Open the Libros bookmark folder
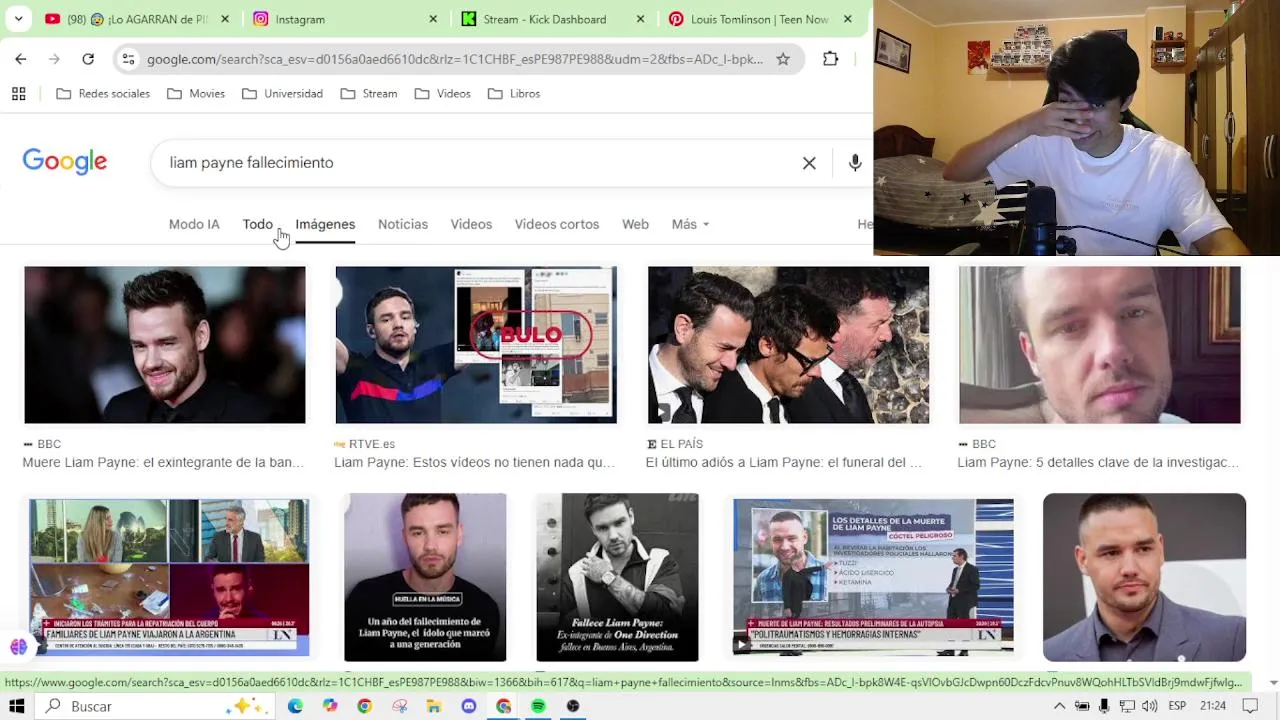The image size is (1280, 720). tap(514, 94)
